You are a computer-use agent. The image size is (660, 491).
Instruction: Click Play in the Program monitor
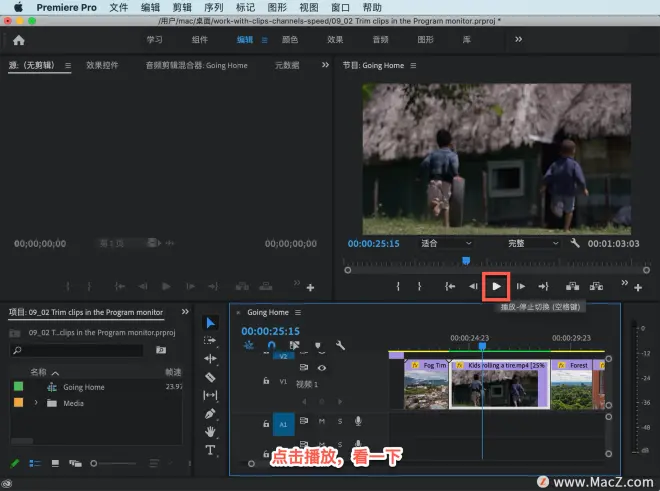point(496,287)
